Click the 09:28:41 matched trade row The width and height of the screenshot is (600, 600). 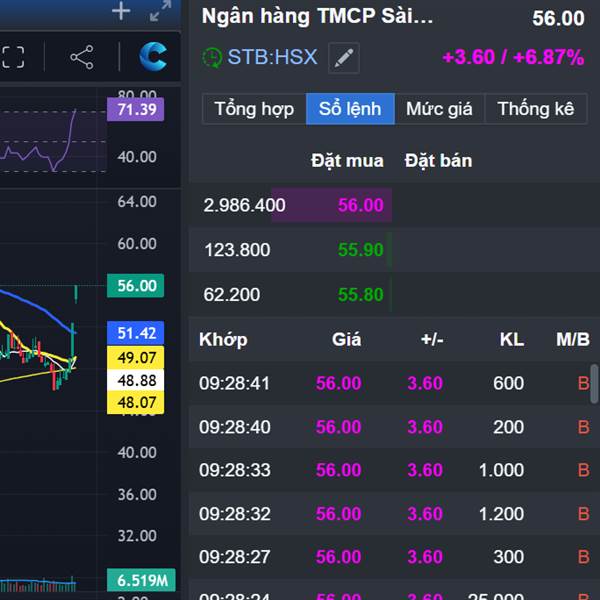pyautogui.click(x=390, y=383)
